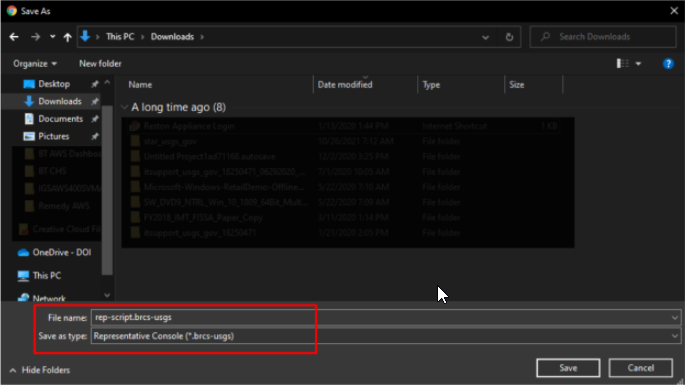Open the Help question mark icon
The height and width of the screenshot is (385, 685).
(x=668, y=64)
